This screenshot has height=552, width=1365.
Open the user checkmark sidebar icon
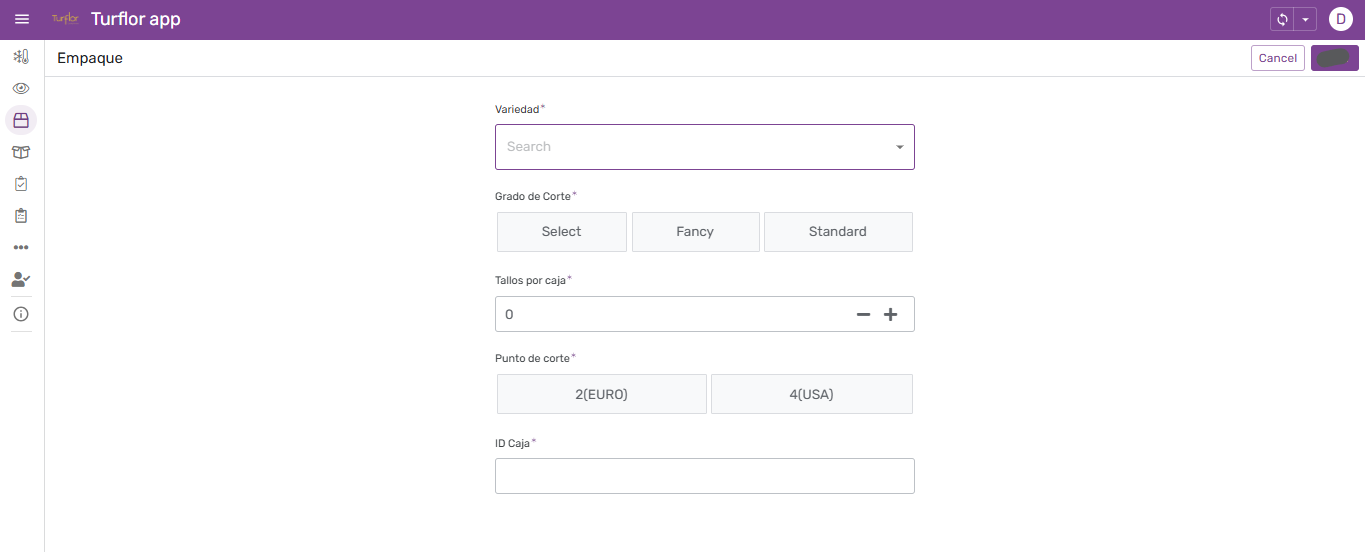point(21,279)
